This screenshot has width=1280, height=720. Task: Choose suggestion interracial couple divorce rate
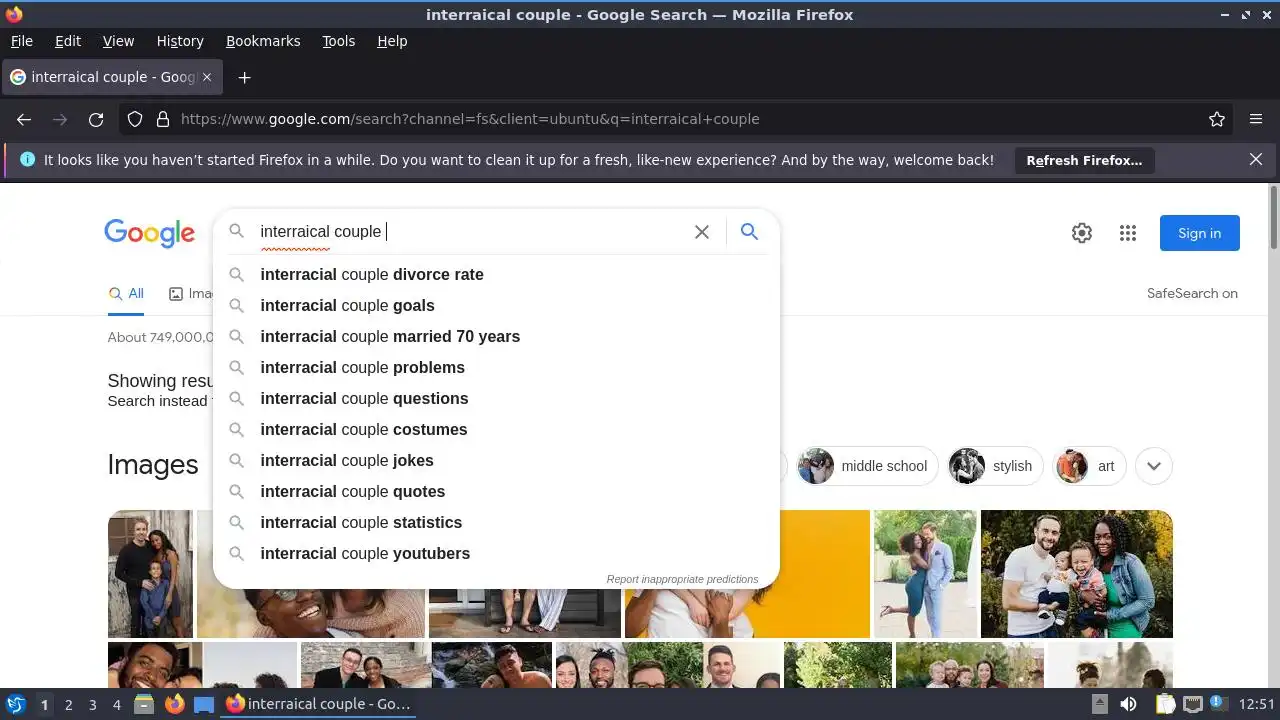tap(496, 274)
